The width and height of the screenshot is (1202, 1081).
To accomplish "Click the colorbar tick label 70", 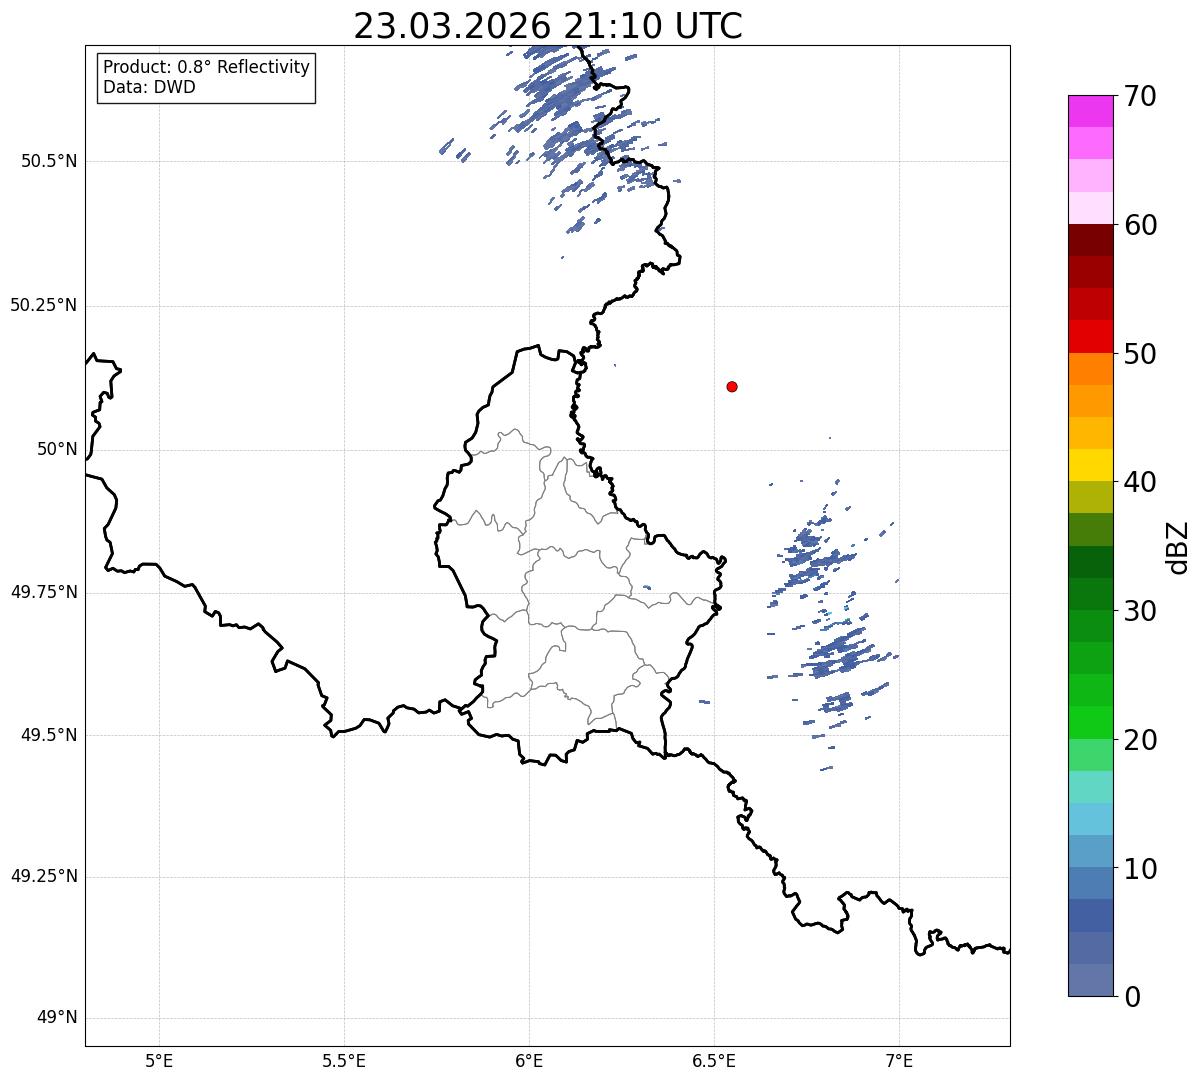I will (x=1140, y=96).
